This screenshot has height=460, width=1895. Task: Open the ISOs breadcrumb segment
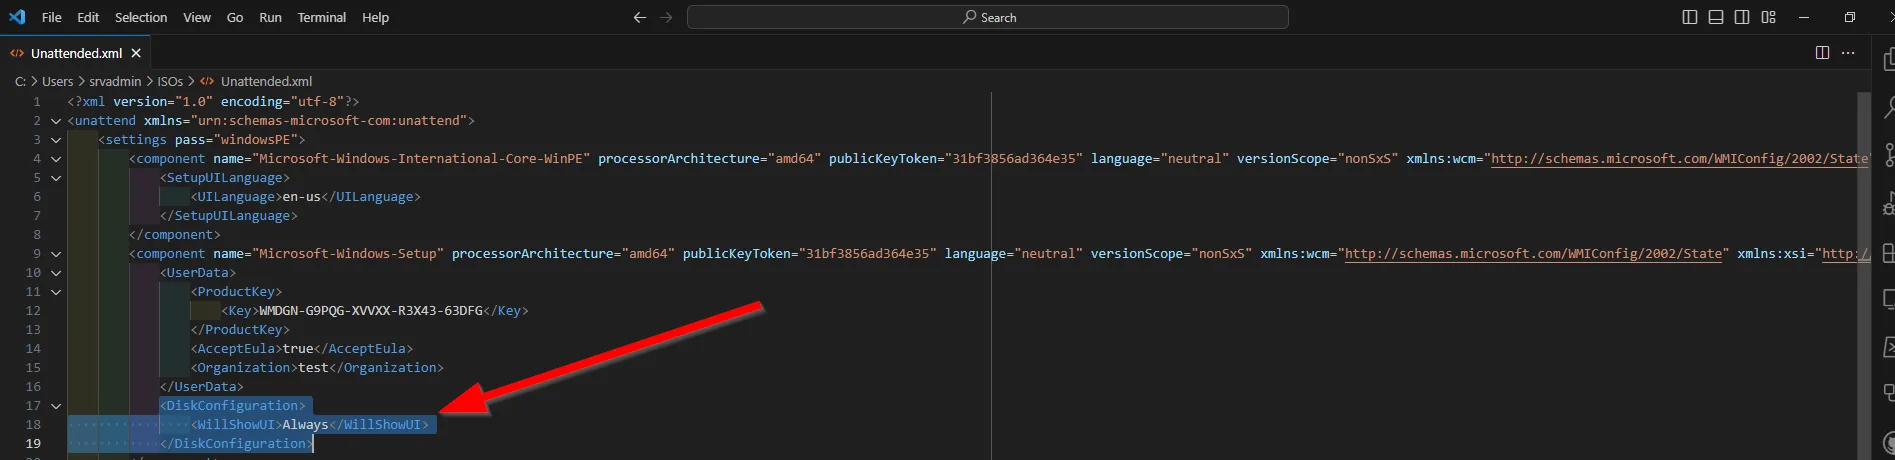[x=170, y=81]
